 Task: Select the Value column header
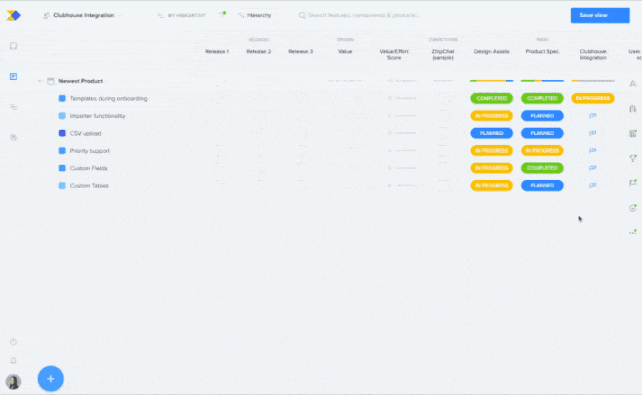[x=345, y=52]
